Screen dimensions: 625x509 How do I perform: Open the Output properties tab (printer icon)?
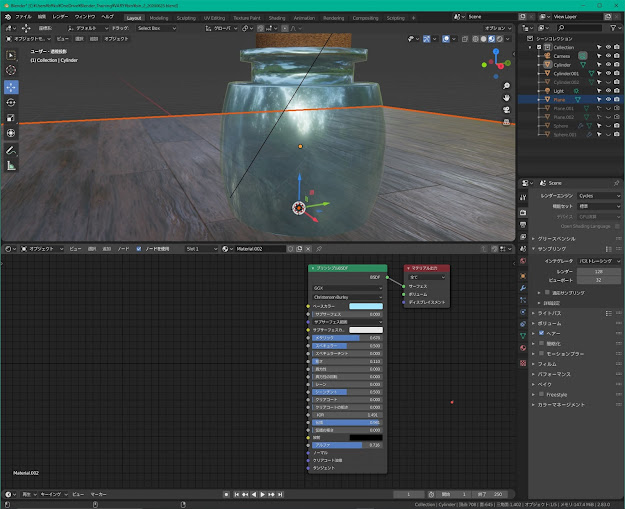click(523, 225)
